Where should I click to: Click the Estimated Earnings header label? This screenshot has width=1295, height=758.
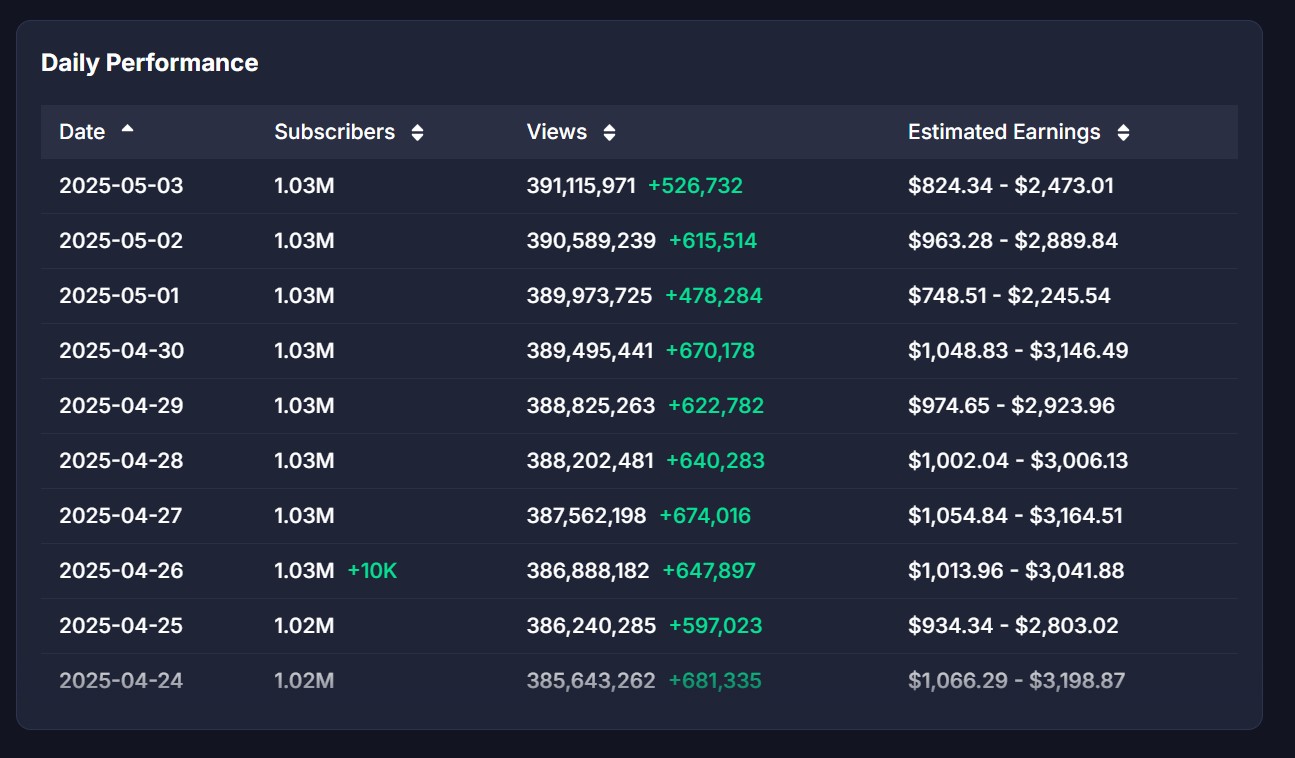coord(1003,132)
